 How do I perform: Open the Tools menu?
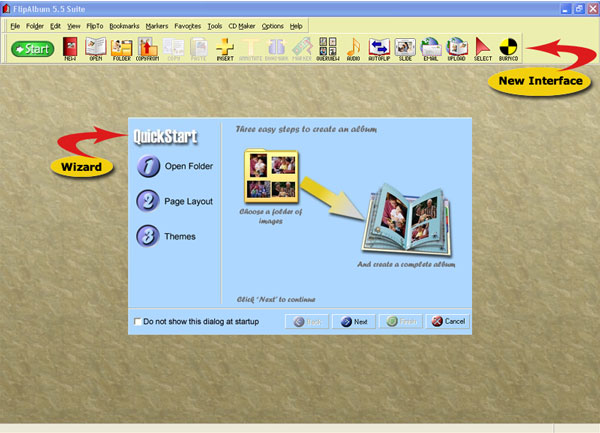(215, 26)
